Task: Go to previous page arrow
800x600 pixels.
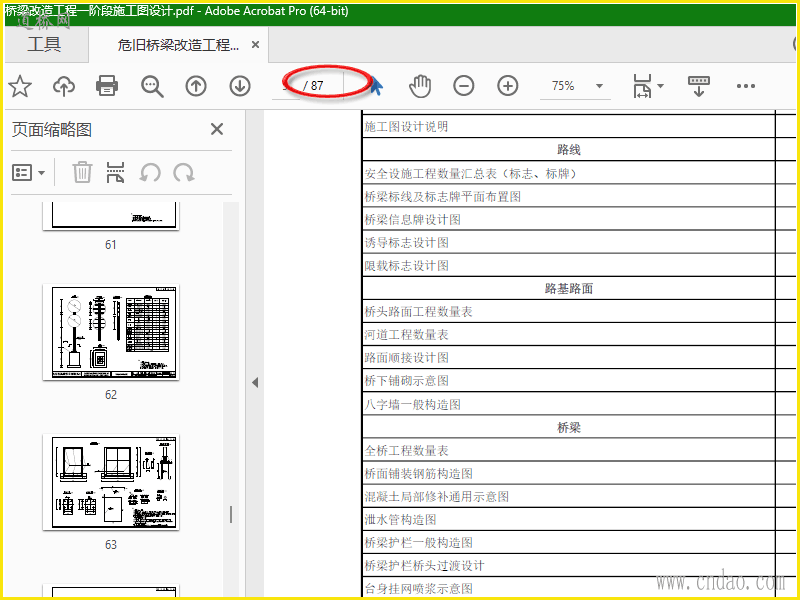Action: [x=196, y=86]
